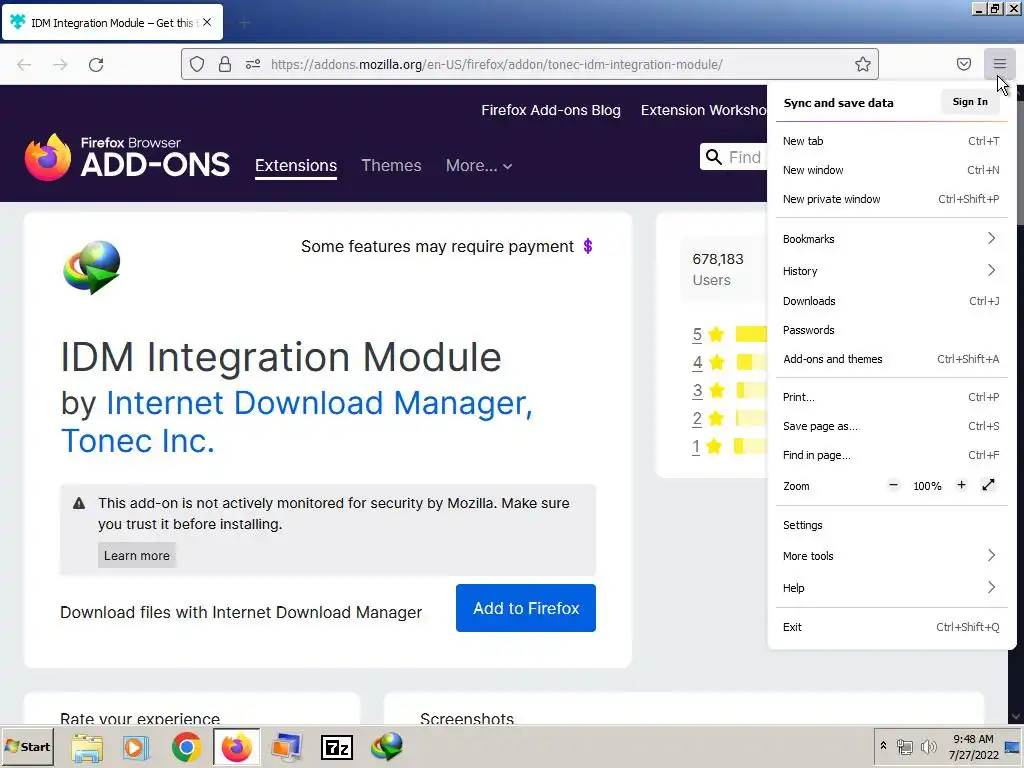Open the site permissions icon in address bar
Screen dimensions: 1024x768
[253, 64]
